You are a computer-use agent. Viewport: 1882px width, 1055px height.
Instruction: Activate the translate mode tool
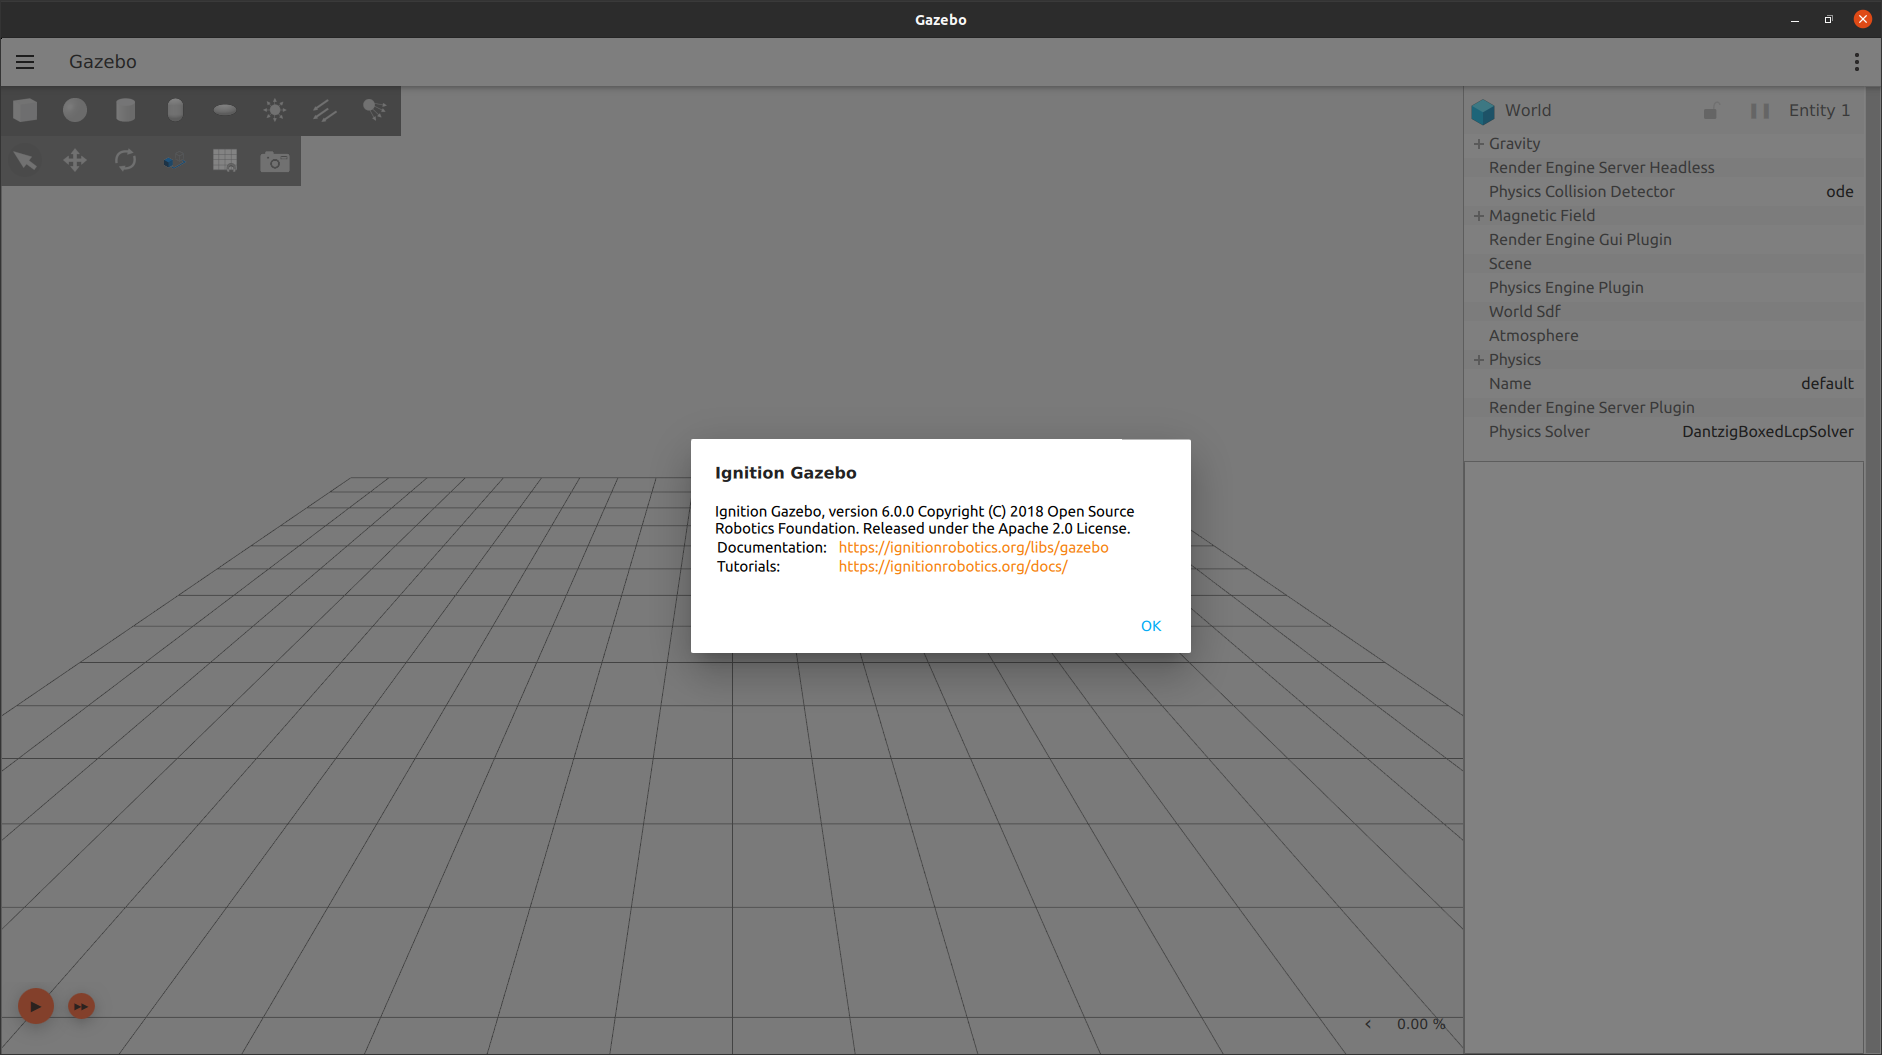[x=75, y=160]
